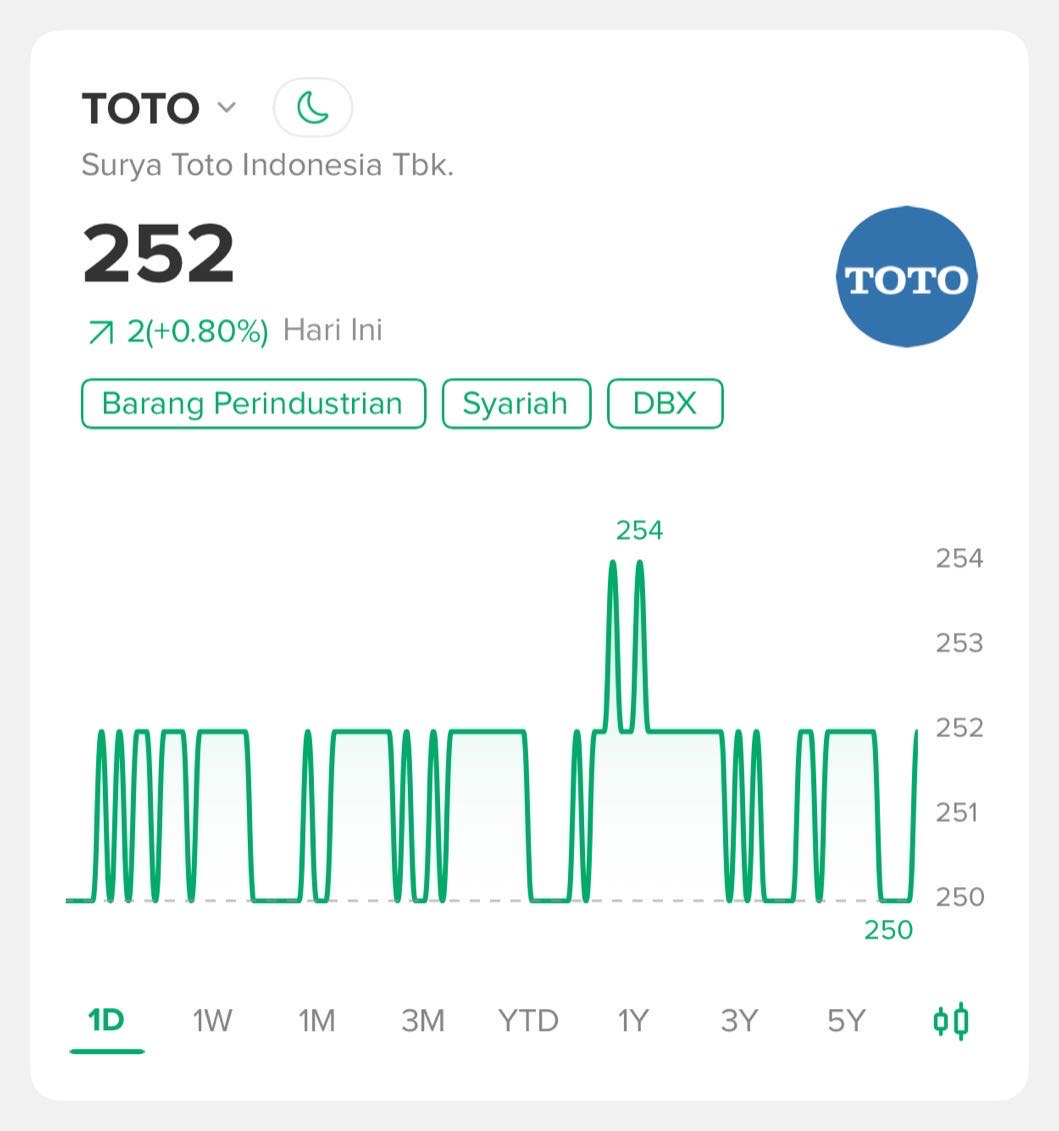Show year-to-date YTD chart
1059x1131 pixels.
click(528, 1021)
